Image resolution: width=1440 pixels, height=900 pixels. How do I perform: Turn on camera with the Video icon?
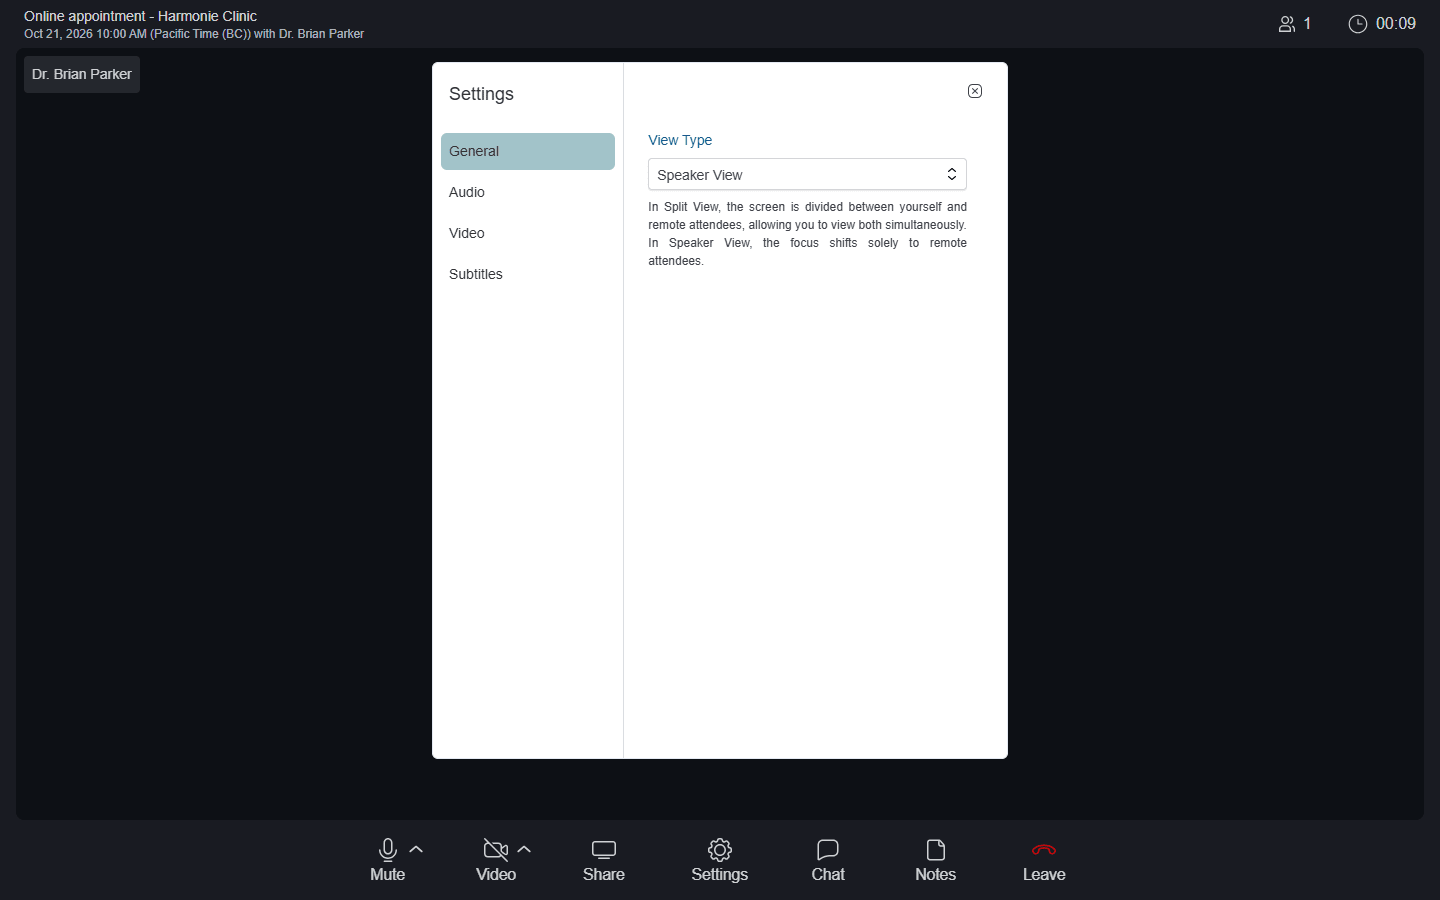(495, 850)
